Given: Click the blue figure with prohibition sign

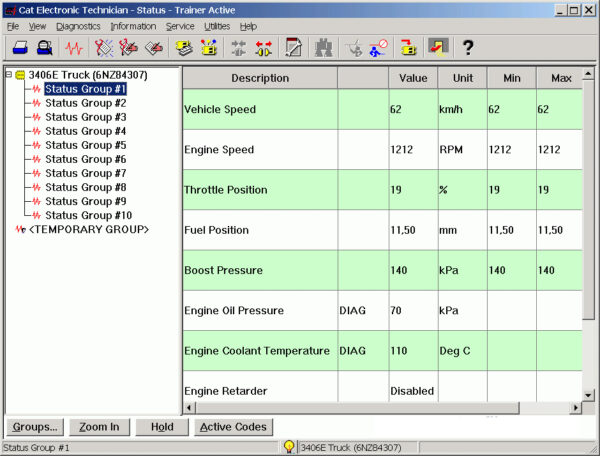Looking at the screenshot, I should click(378, 48).
